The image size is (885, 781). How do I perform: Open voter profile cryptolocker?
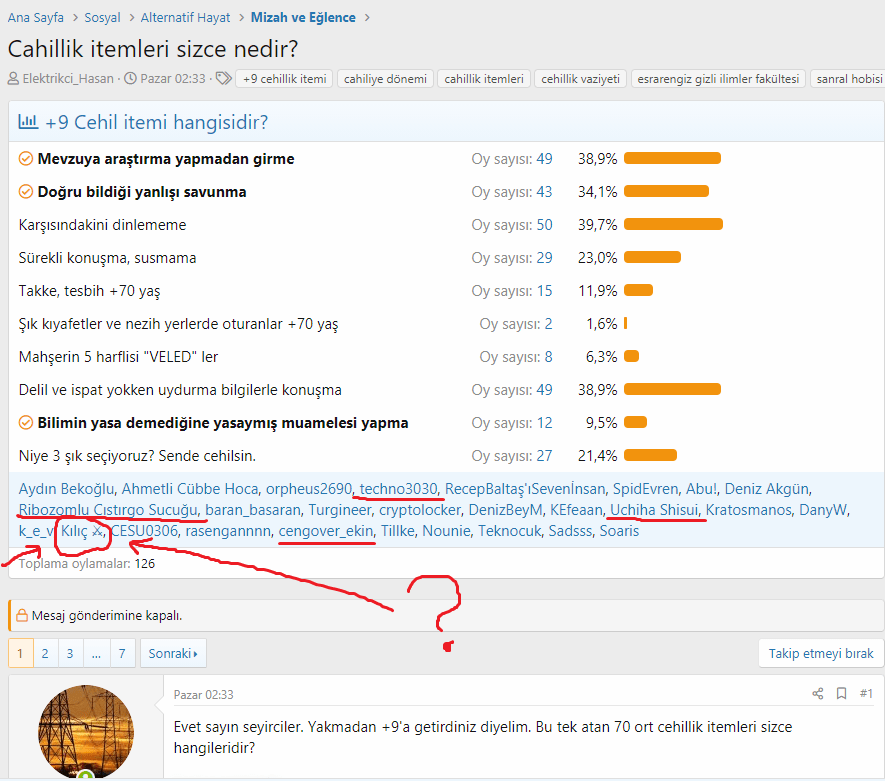tap(419, 510)
